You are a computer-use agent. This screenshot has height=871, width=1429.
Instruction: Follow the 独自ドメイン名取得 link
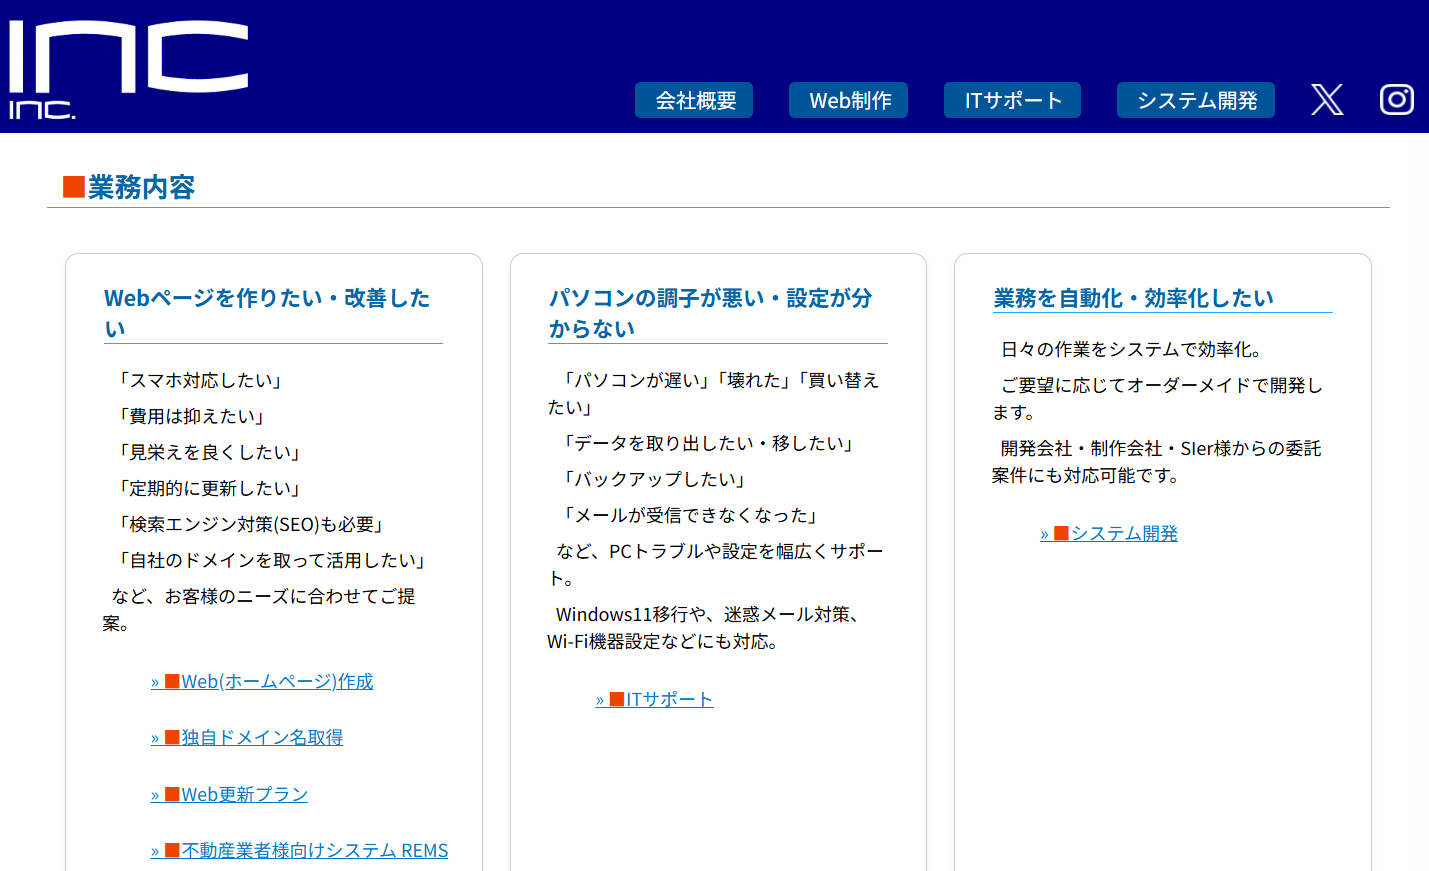point(260,737)
